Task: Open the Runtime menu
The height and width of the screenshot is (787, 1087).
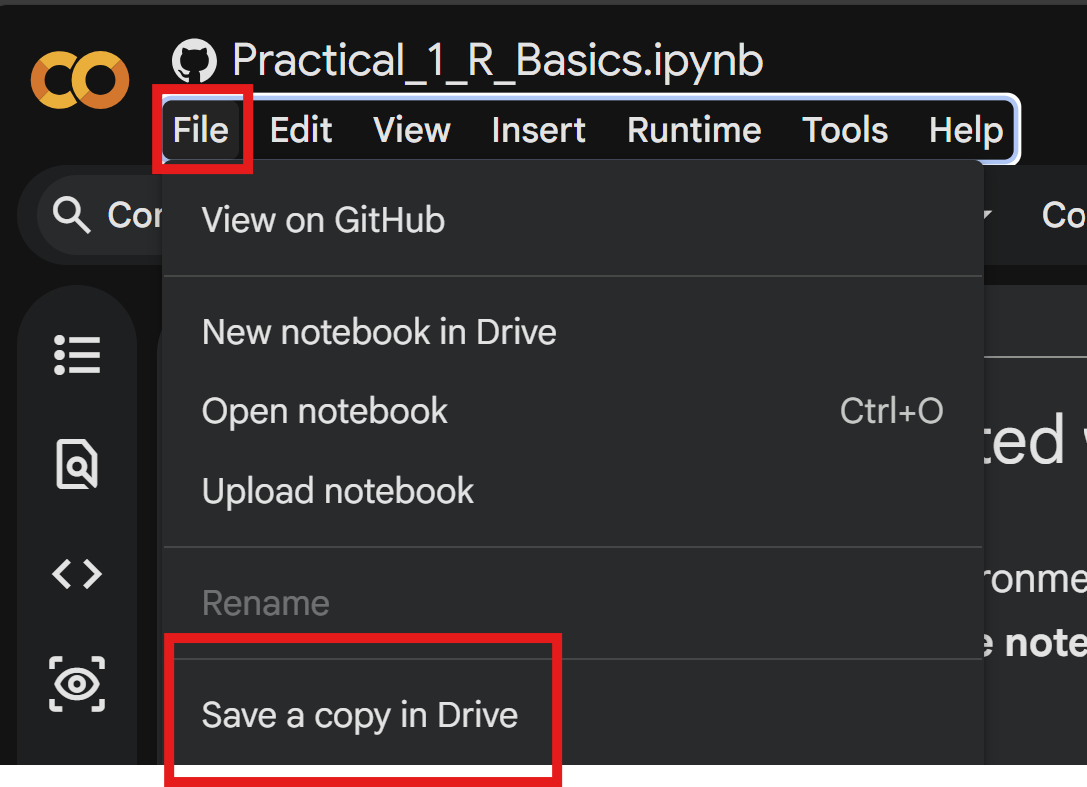Action: click(x=694, y=130)
